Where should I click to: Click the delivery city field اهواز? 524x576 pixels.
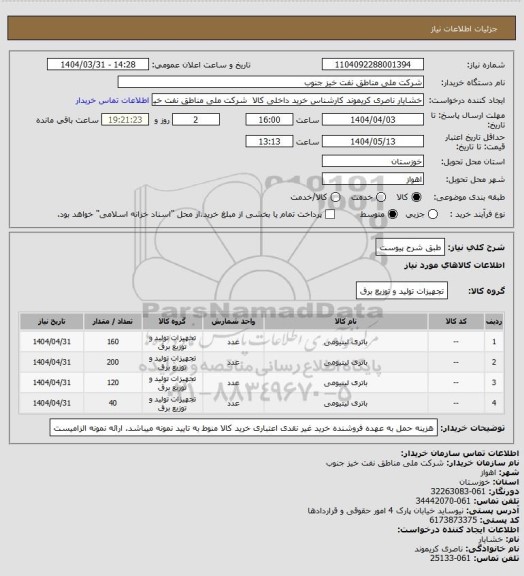(x=373, y=179)
